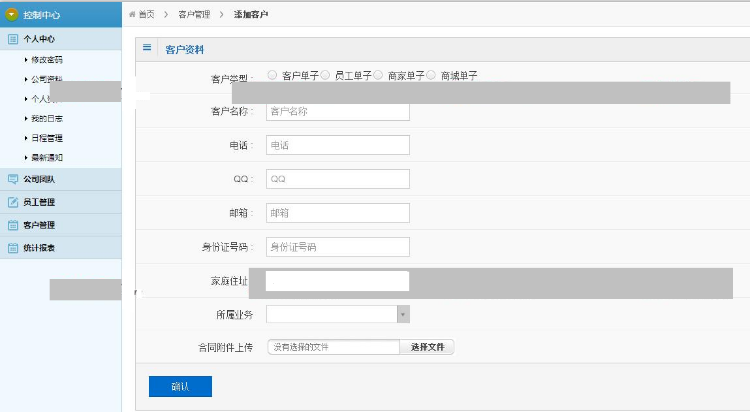Click the 统计报表 calendar icon

13,248
